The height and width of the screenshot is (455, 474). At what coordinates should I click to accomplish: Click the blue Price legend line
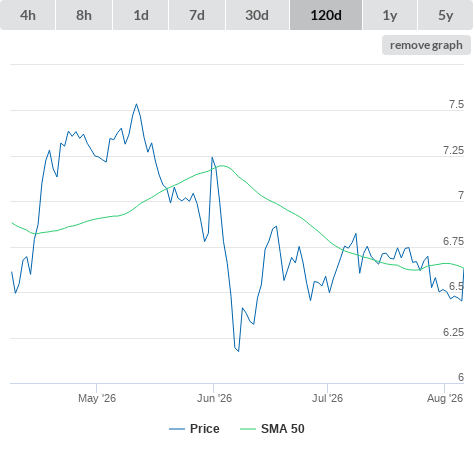click(x=177, y=429)
